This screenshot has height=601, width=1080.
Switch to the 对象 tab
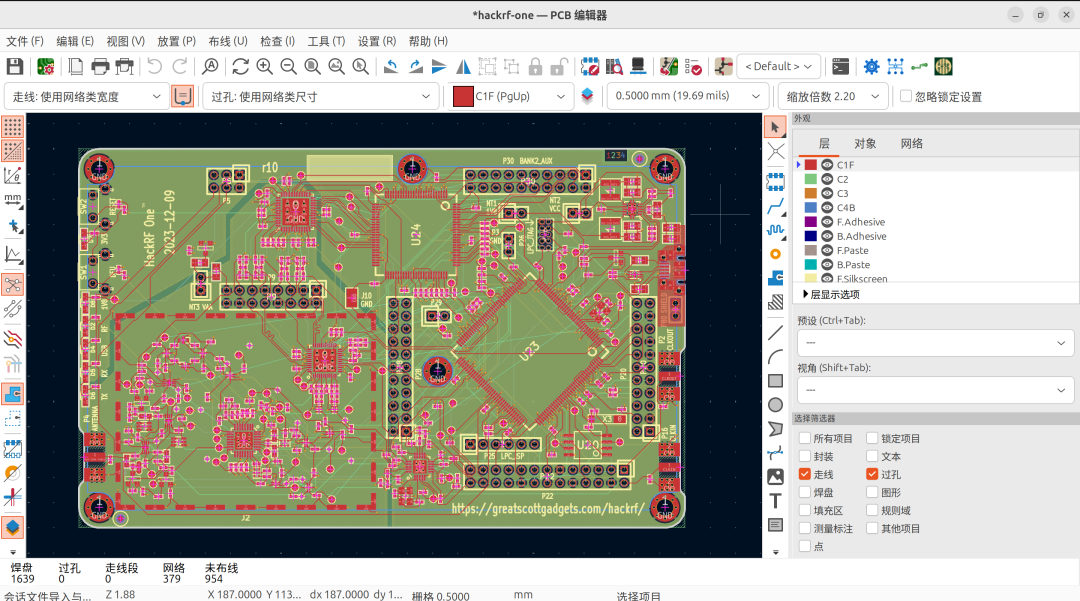(865, 143)
